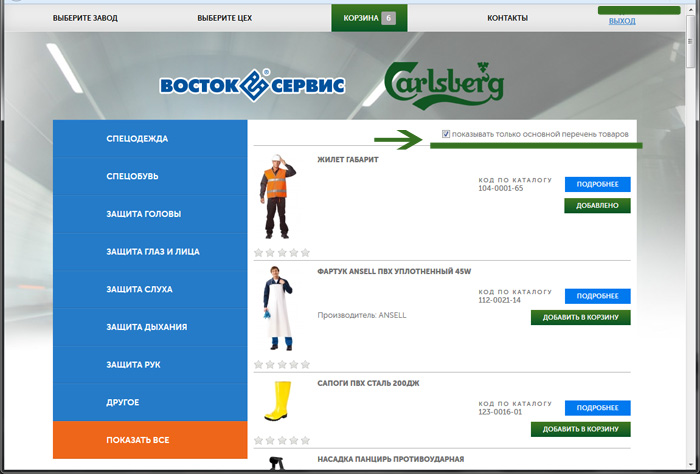Select the Защита дыхания category

click(x=150, y=327)
